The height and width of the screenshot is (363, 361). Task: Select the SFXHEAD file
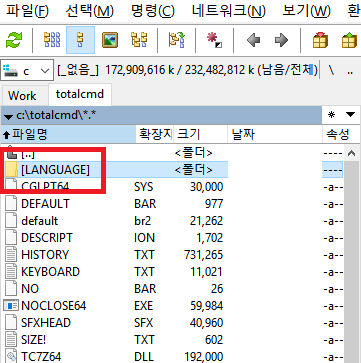tap(173, 323)
